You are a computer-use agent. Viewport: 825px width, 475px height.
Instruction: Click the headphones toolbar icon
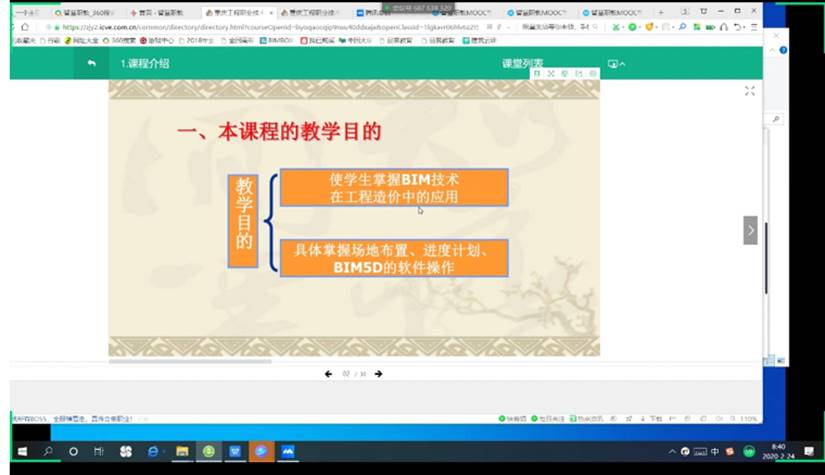tap(724, 27)
